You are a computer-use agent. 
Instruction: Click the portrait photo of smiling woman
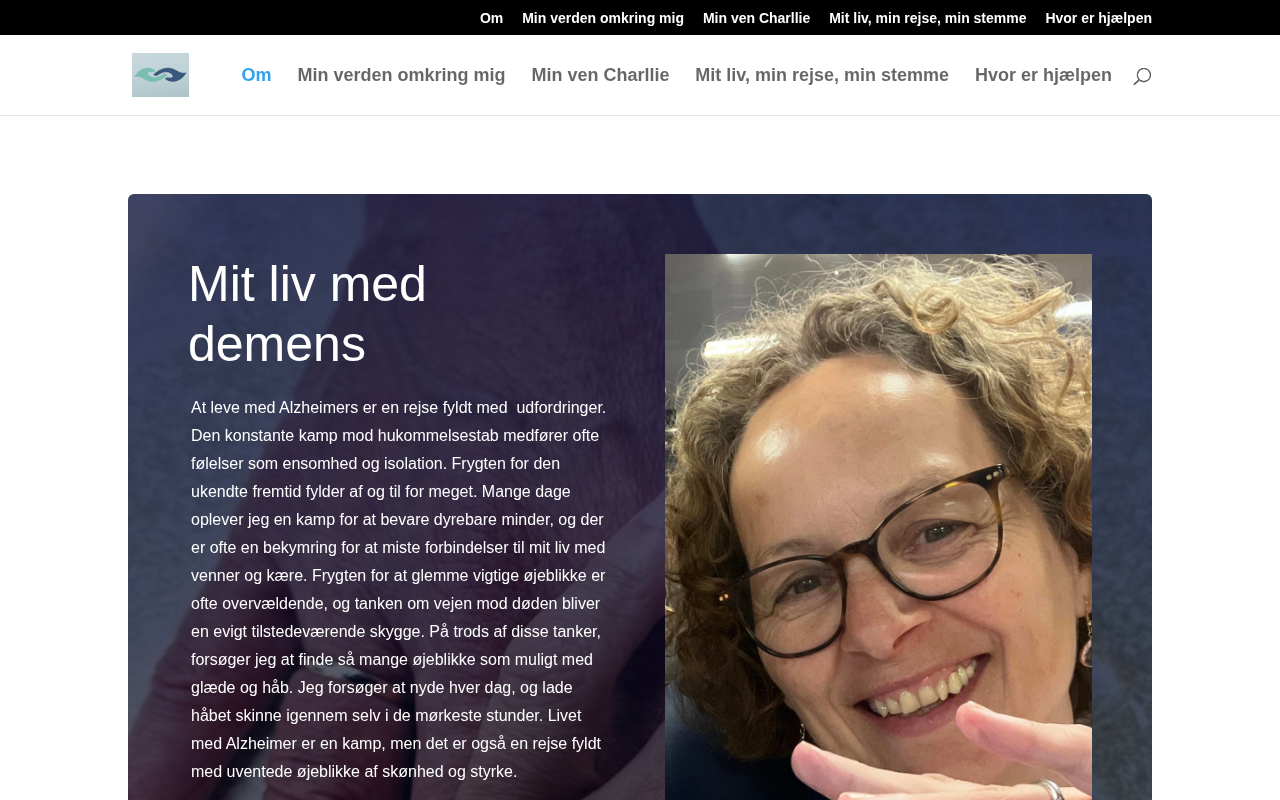pyautogui.click(x=878, y=527)
